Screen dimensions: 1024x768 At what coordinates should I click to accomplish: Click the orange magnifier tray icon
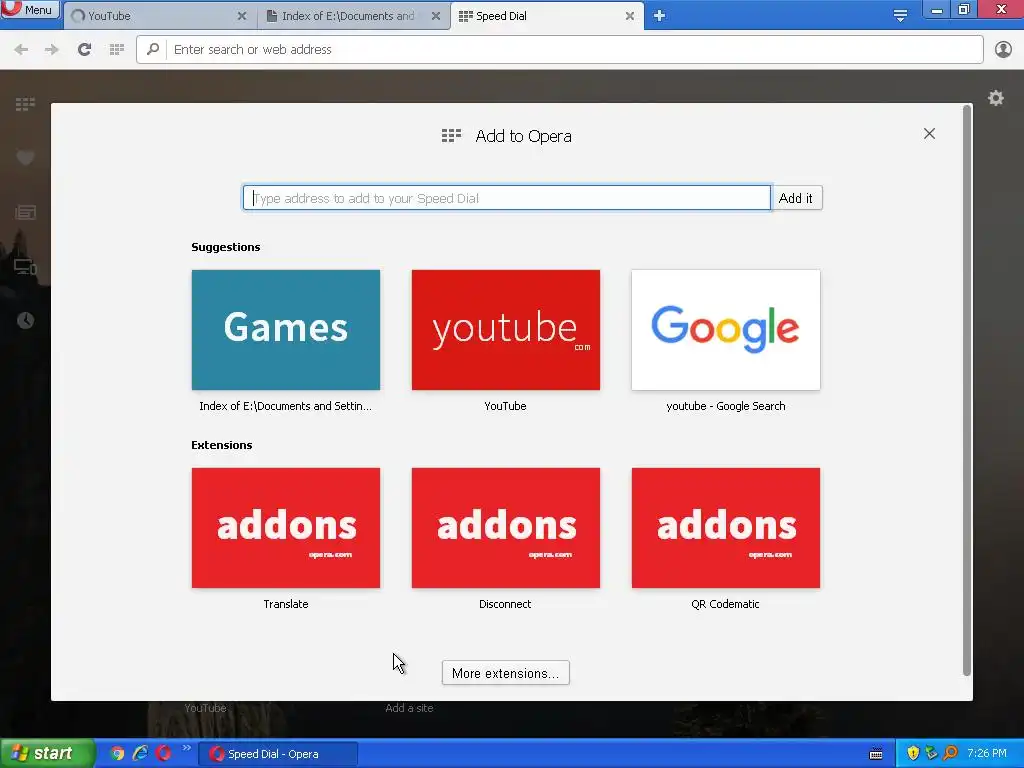pos(950,754)
